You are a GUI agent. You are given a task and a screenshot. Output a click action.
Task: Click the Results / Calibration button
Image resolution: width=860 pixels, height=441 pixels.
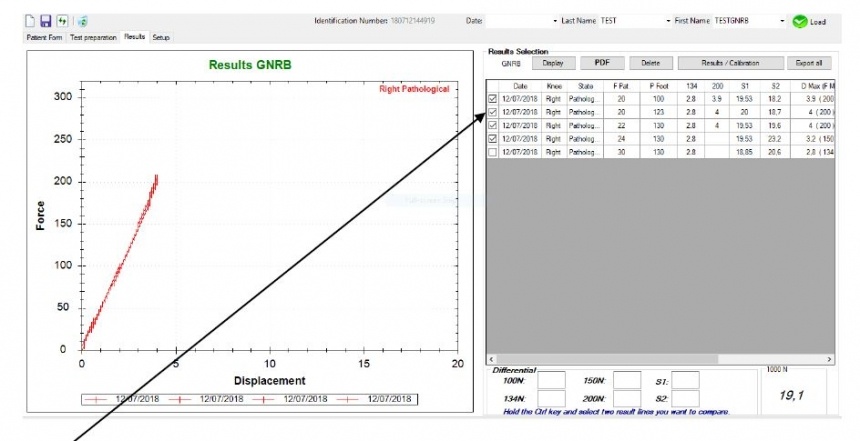coord(728,63)
